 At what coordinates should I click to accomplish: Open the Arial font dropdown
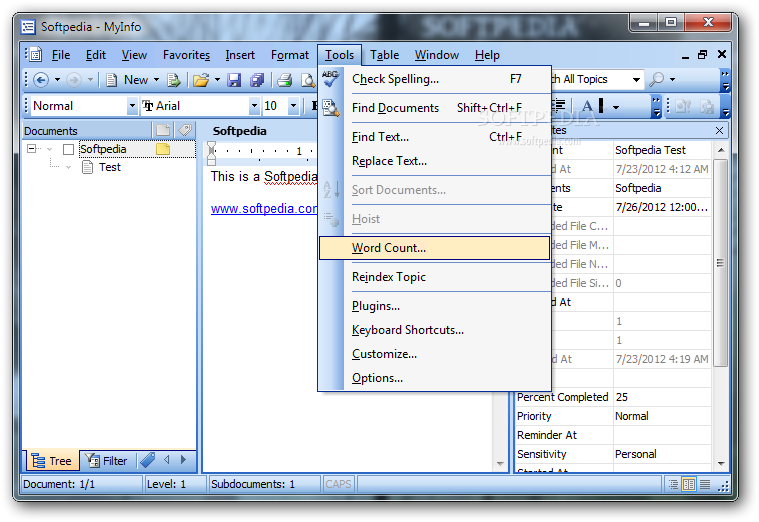pyautogui.click(x=254, y=106)
